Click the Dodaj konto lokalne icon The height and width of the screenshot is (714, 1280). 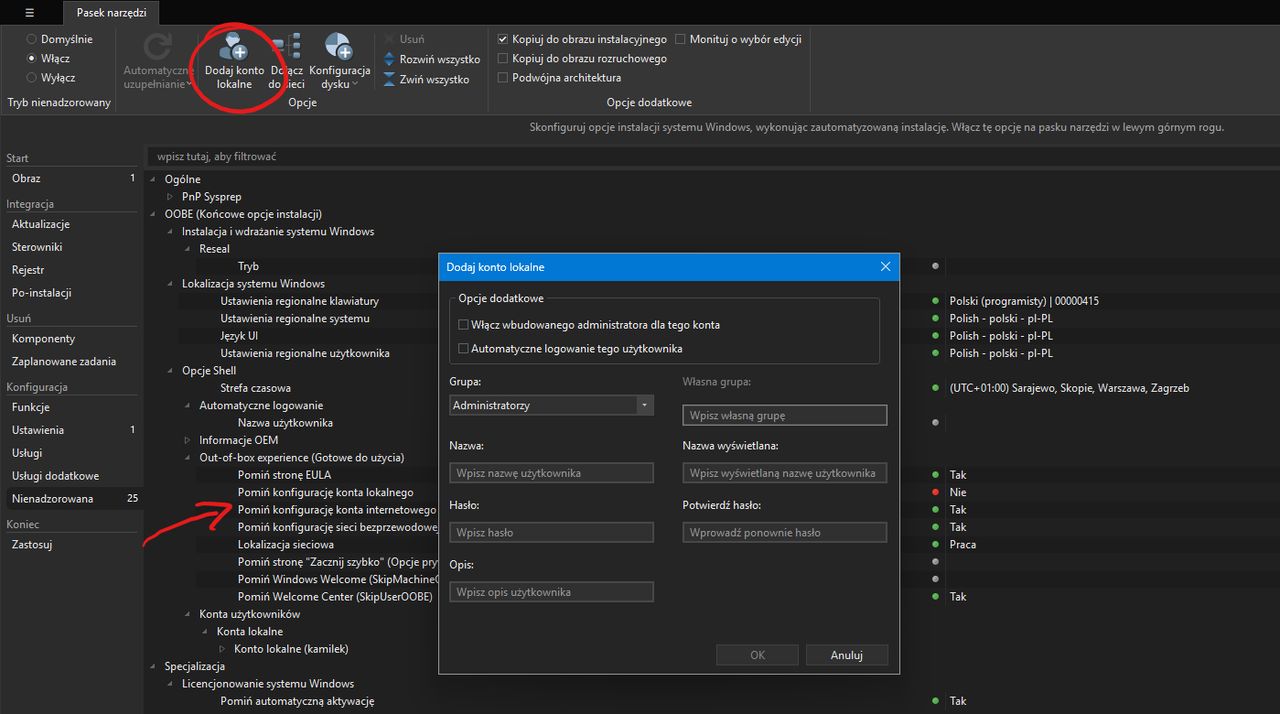[x=233, y=48]
